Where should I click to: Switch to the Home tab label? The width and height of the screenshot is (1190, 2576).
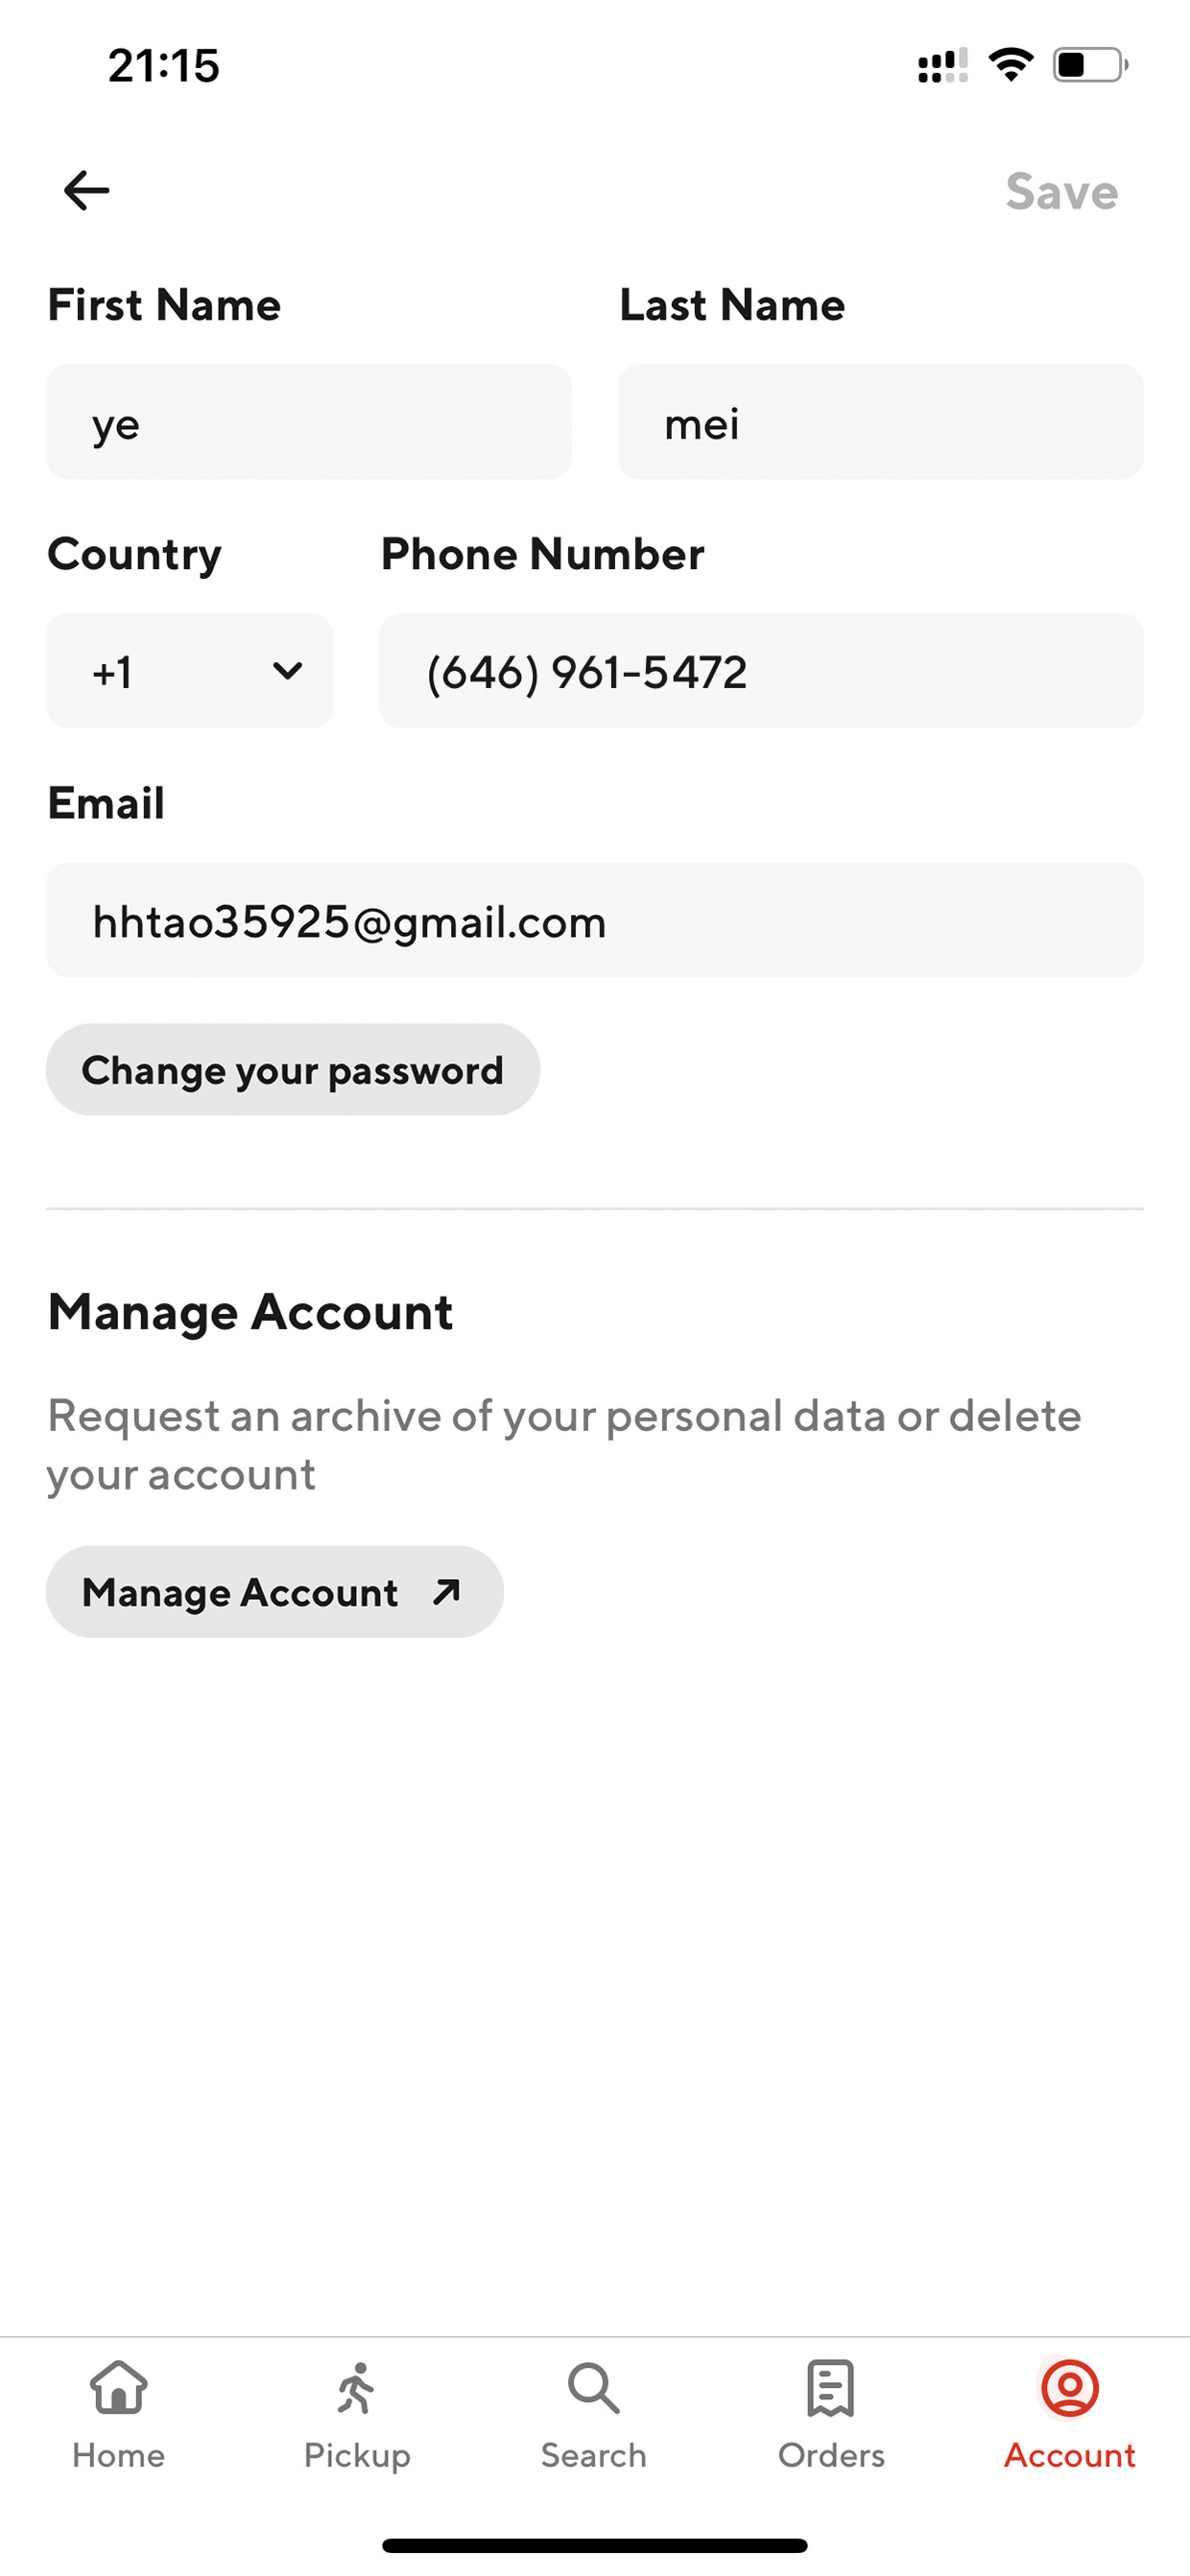[119, 2456]
